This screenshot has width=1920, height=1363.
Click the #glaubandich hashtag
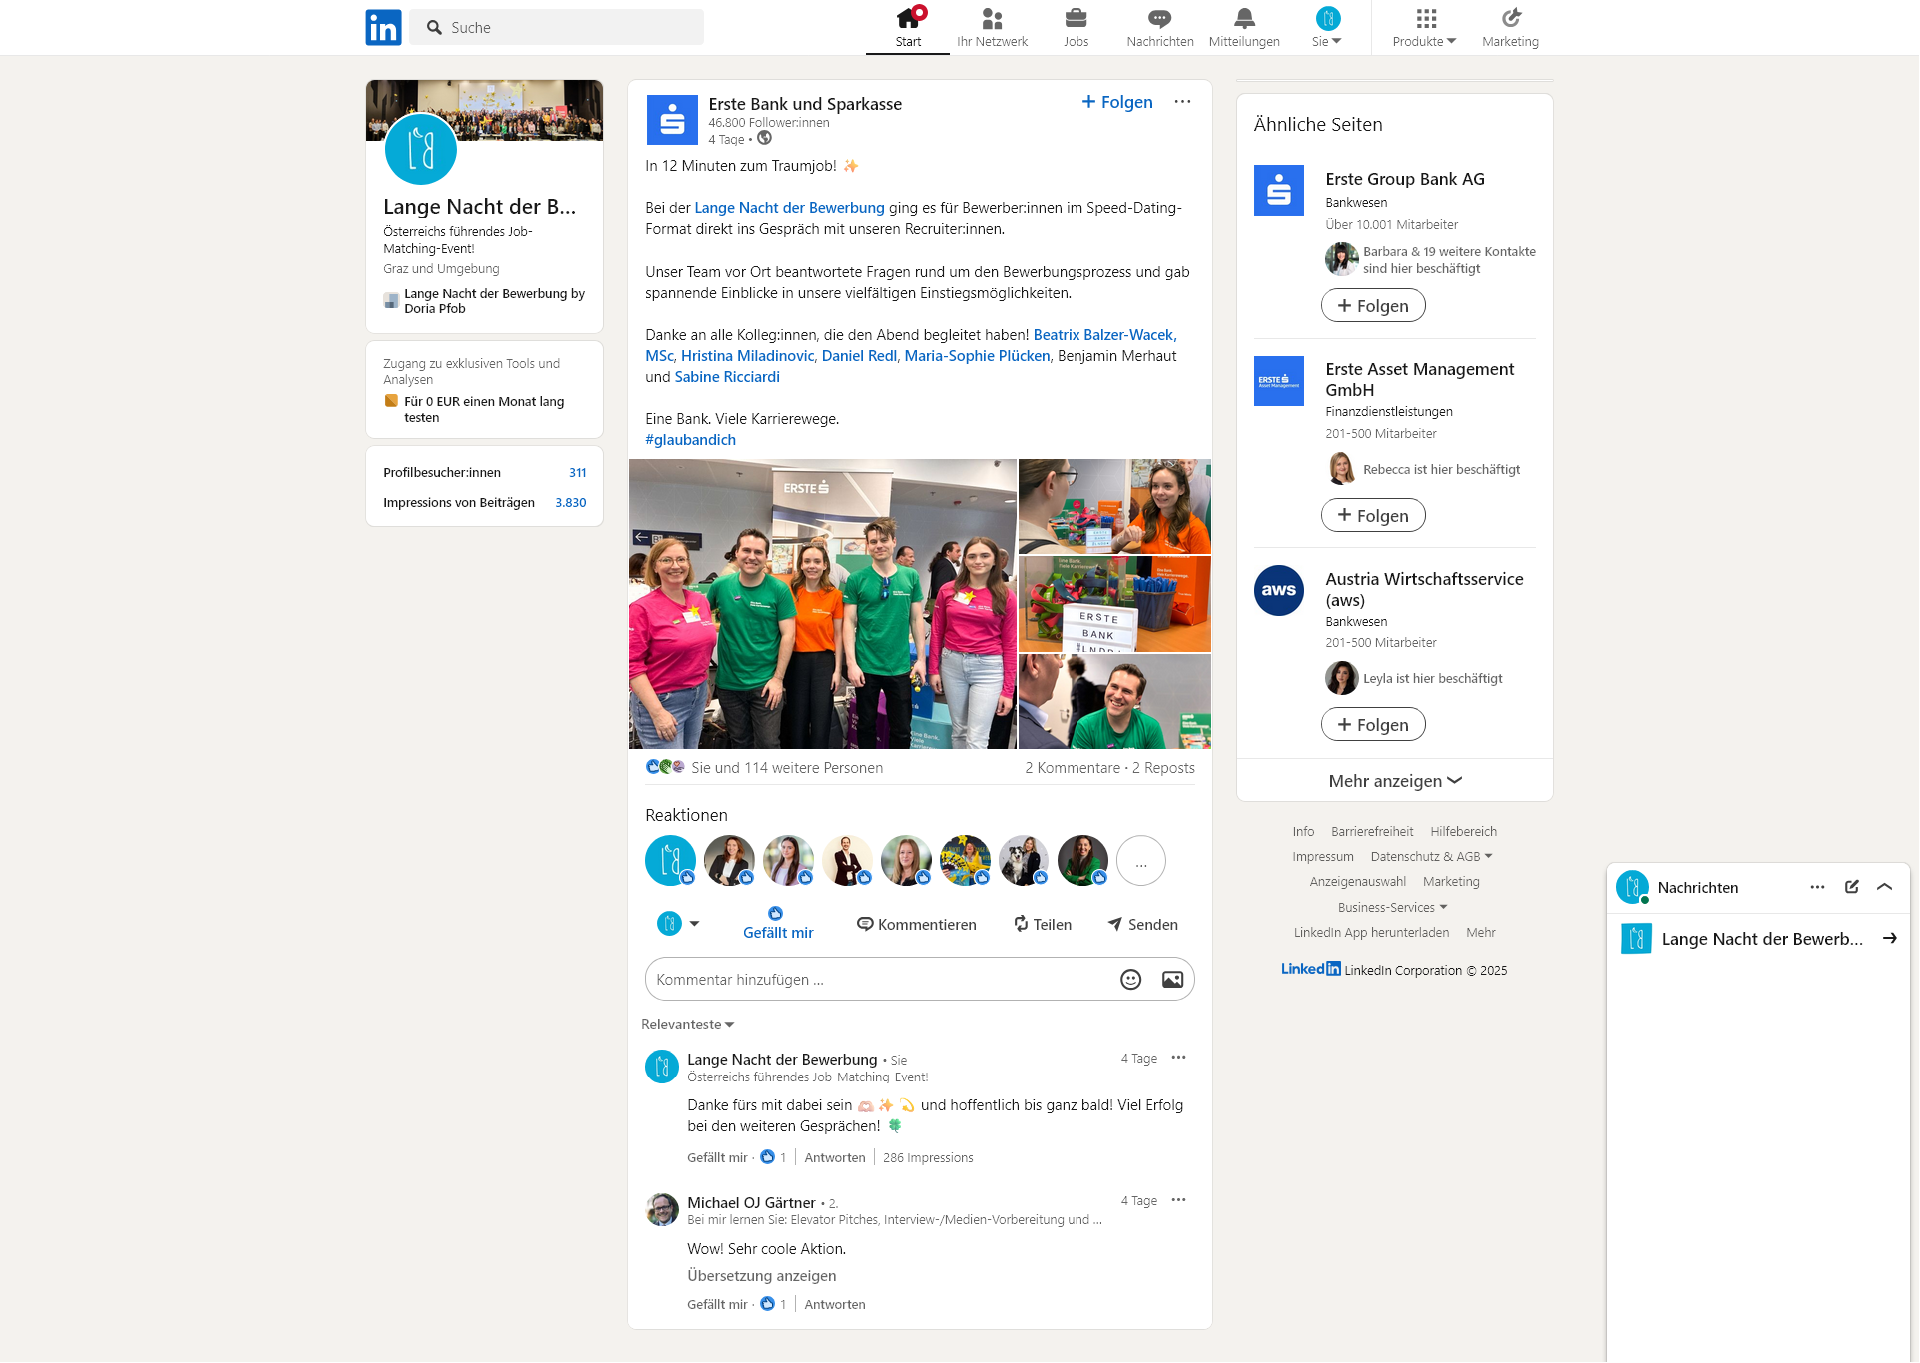690,440
